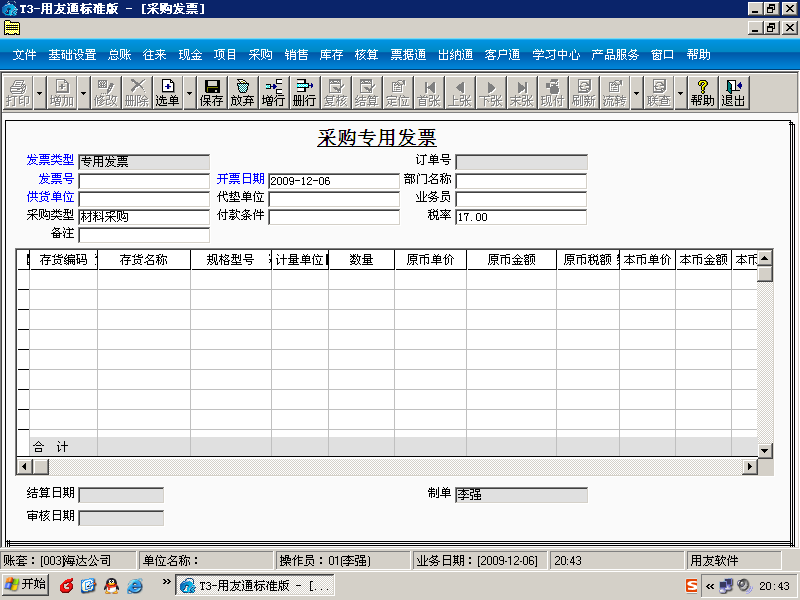Discard changes with 放弃 icon
This screenshot has height=600, width=800.
(242, 92)
